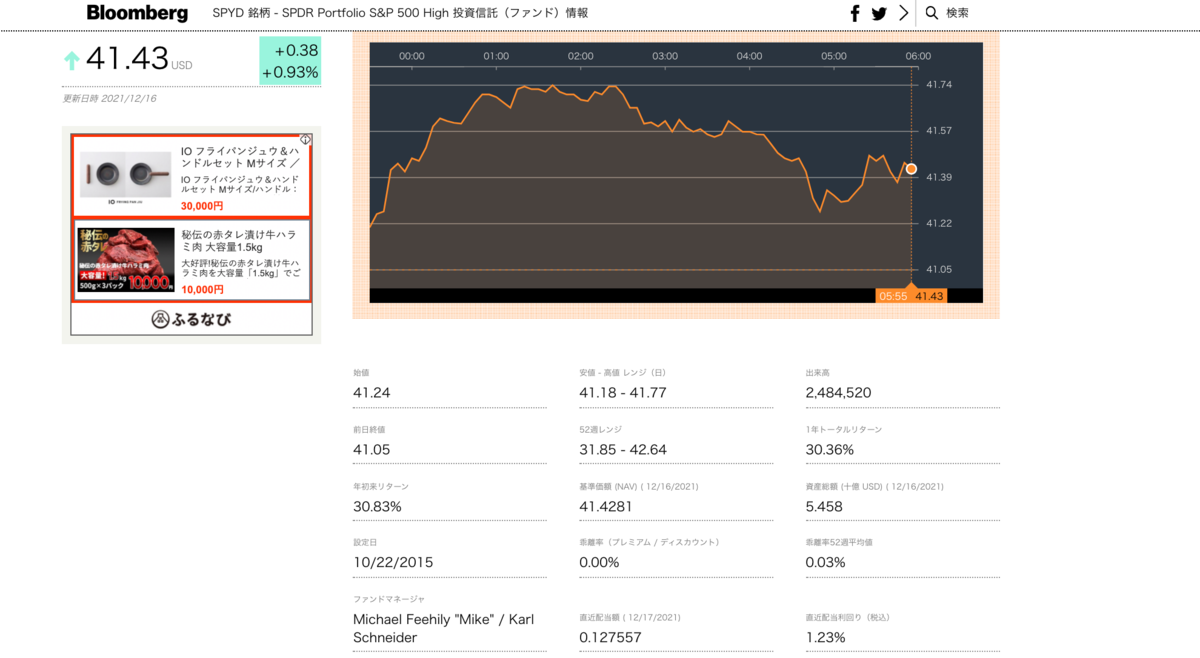
Task: Open the beef harami product thumbnail
Action: click(126, 259)
